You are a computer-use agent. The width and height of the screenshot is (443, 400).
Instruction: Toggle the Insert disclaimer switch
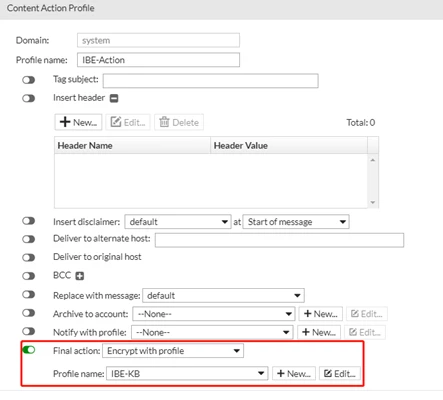[x=29, y=221]
